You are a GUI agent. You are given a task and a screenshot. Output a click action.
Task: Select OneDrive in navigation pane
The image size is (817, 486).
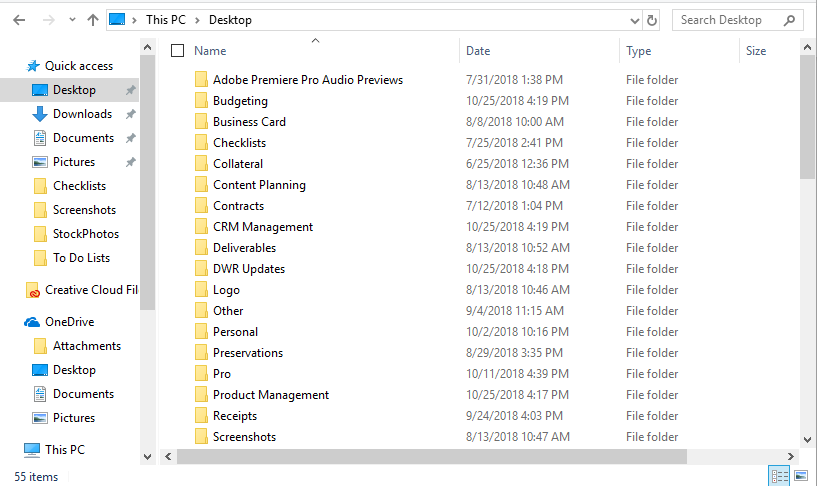coord(69,321)
